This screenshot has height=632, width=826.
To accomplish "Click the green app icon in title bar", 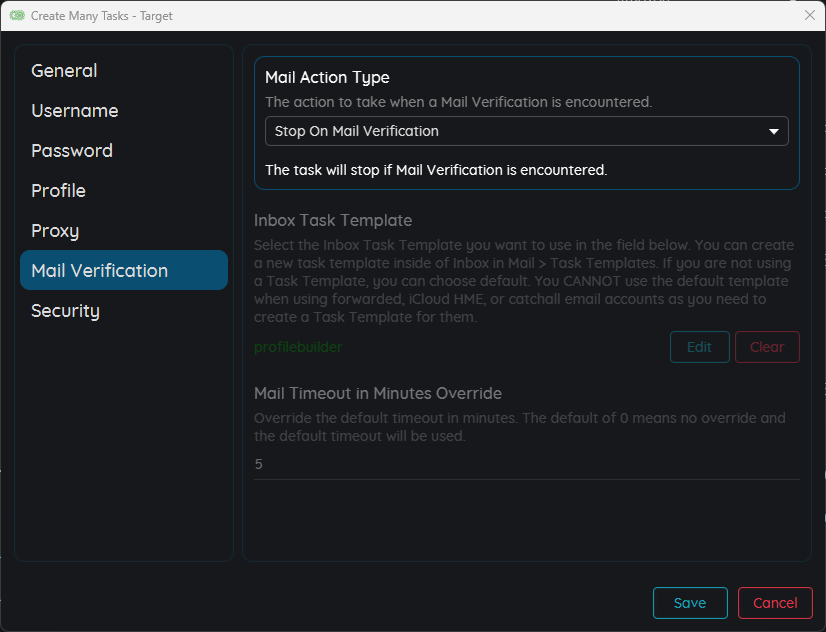I will pos(17,15).
